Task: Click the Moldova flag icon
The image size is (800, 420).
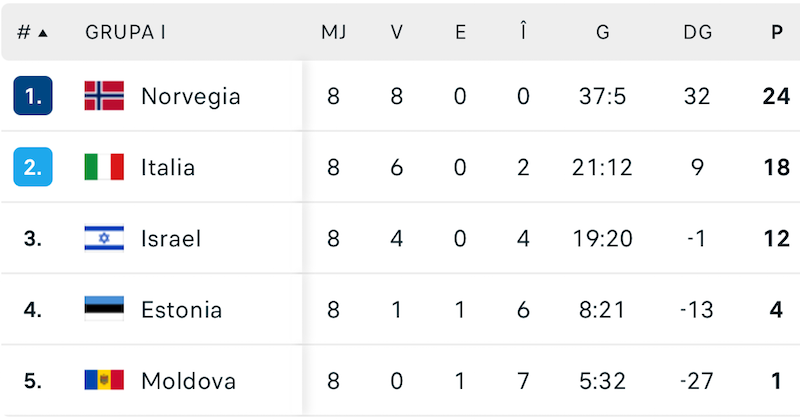Action: pyautogui.click(x=104, y=381)
